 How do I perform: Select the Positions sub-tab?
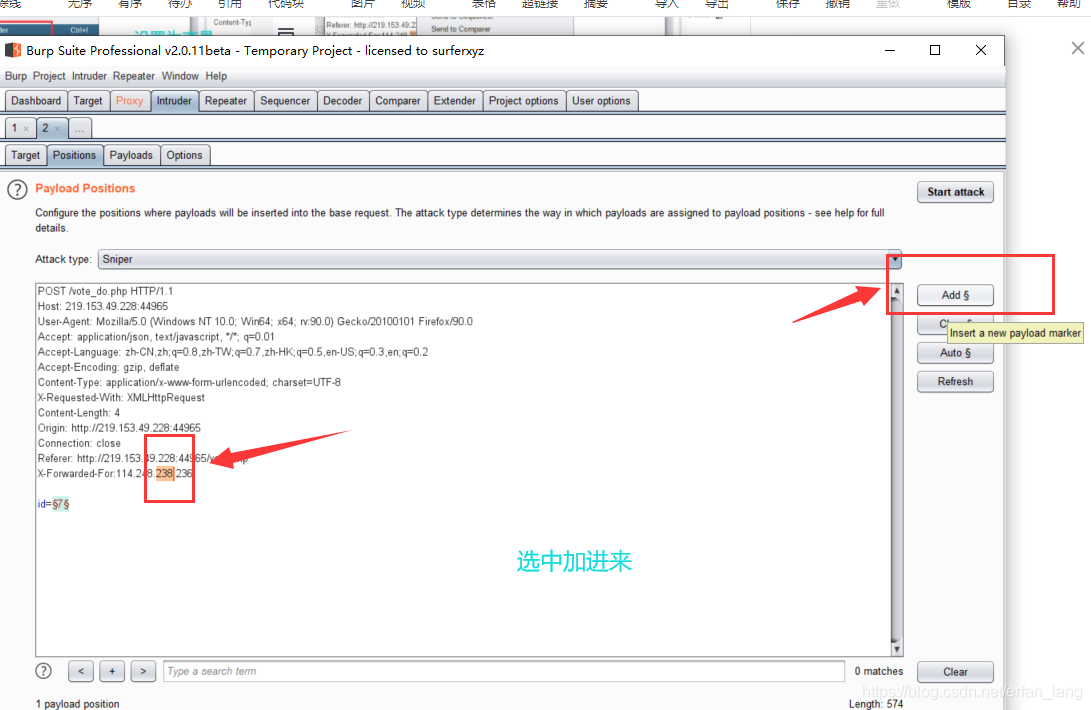click(74, 155)
